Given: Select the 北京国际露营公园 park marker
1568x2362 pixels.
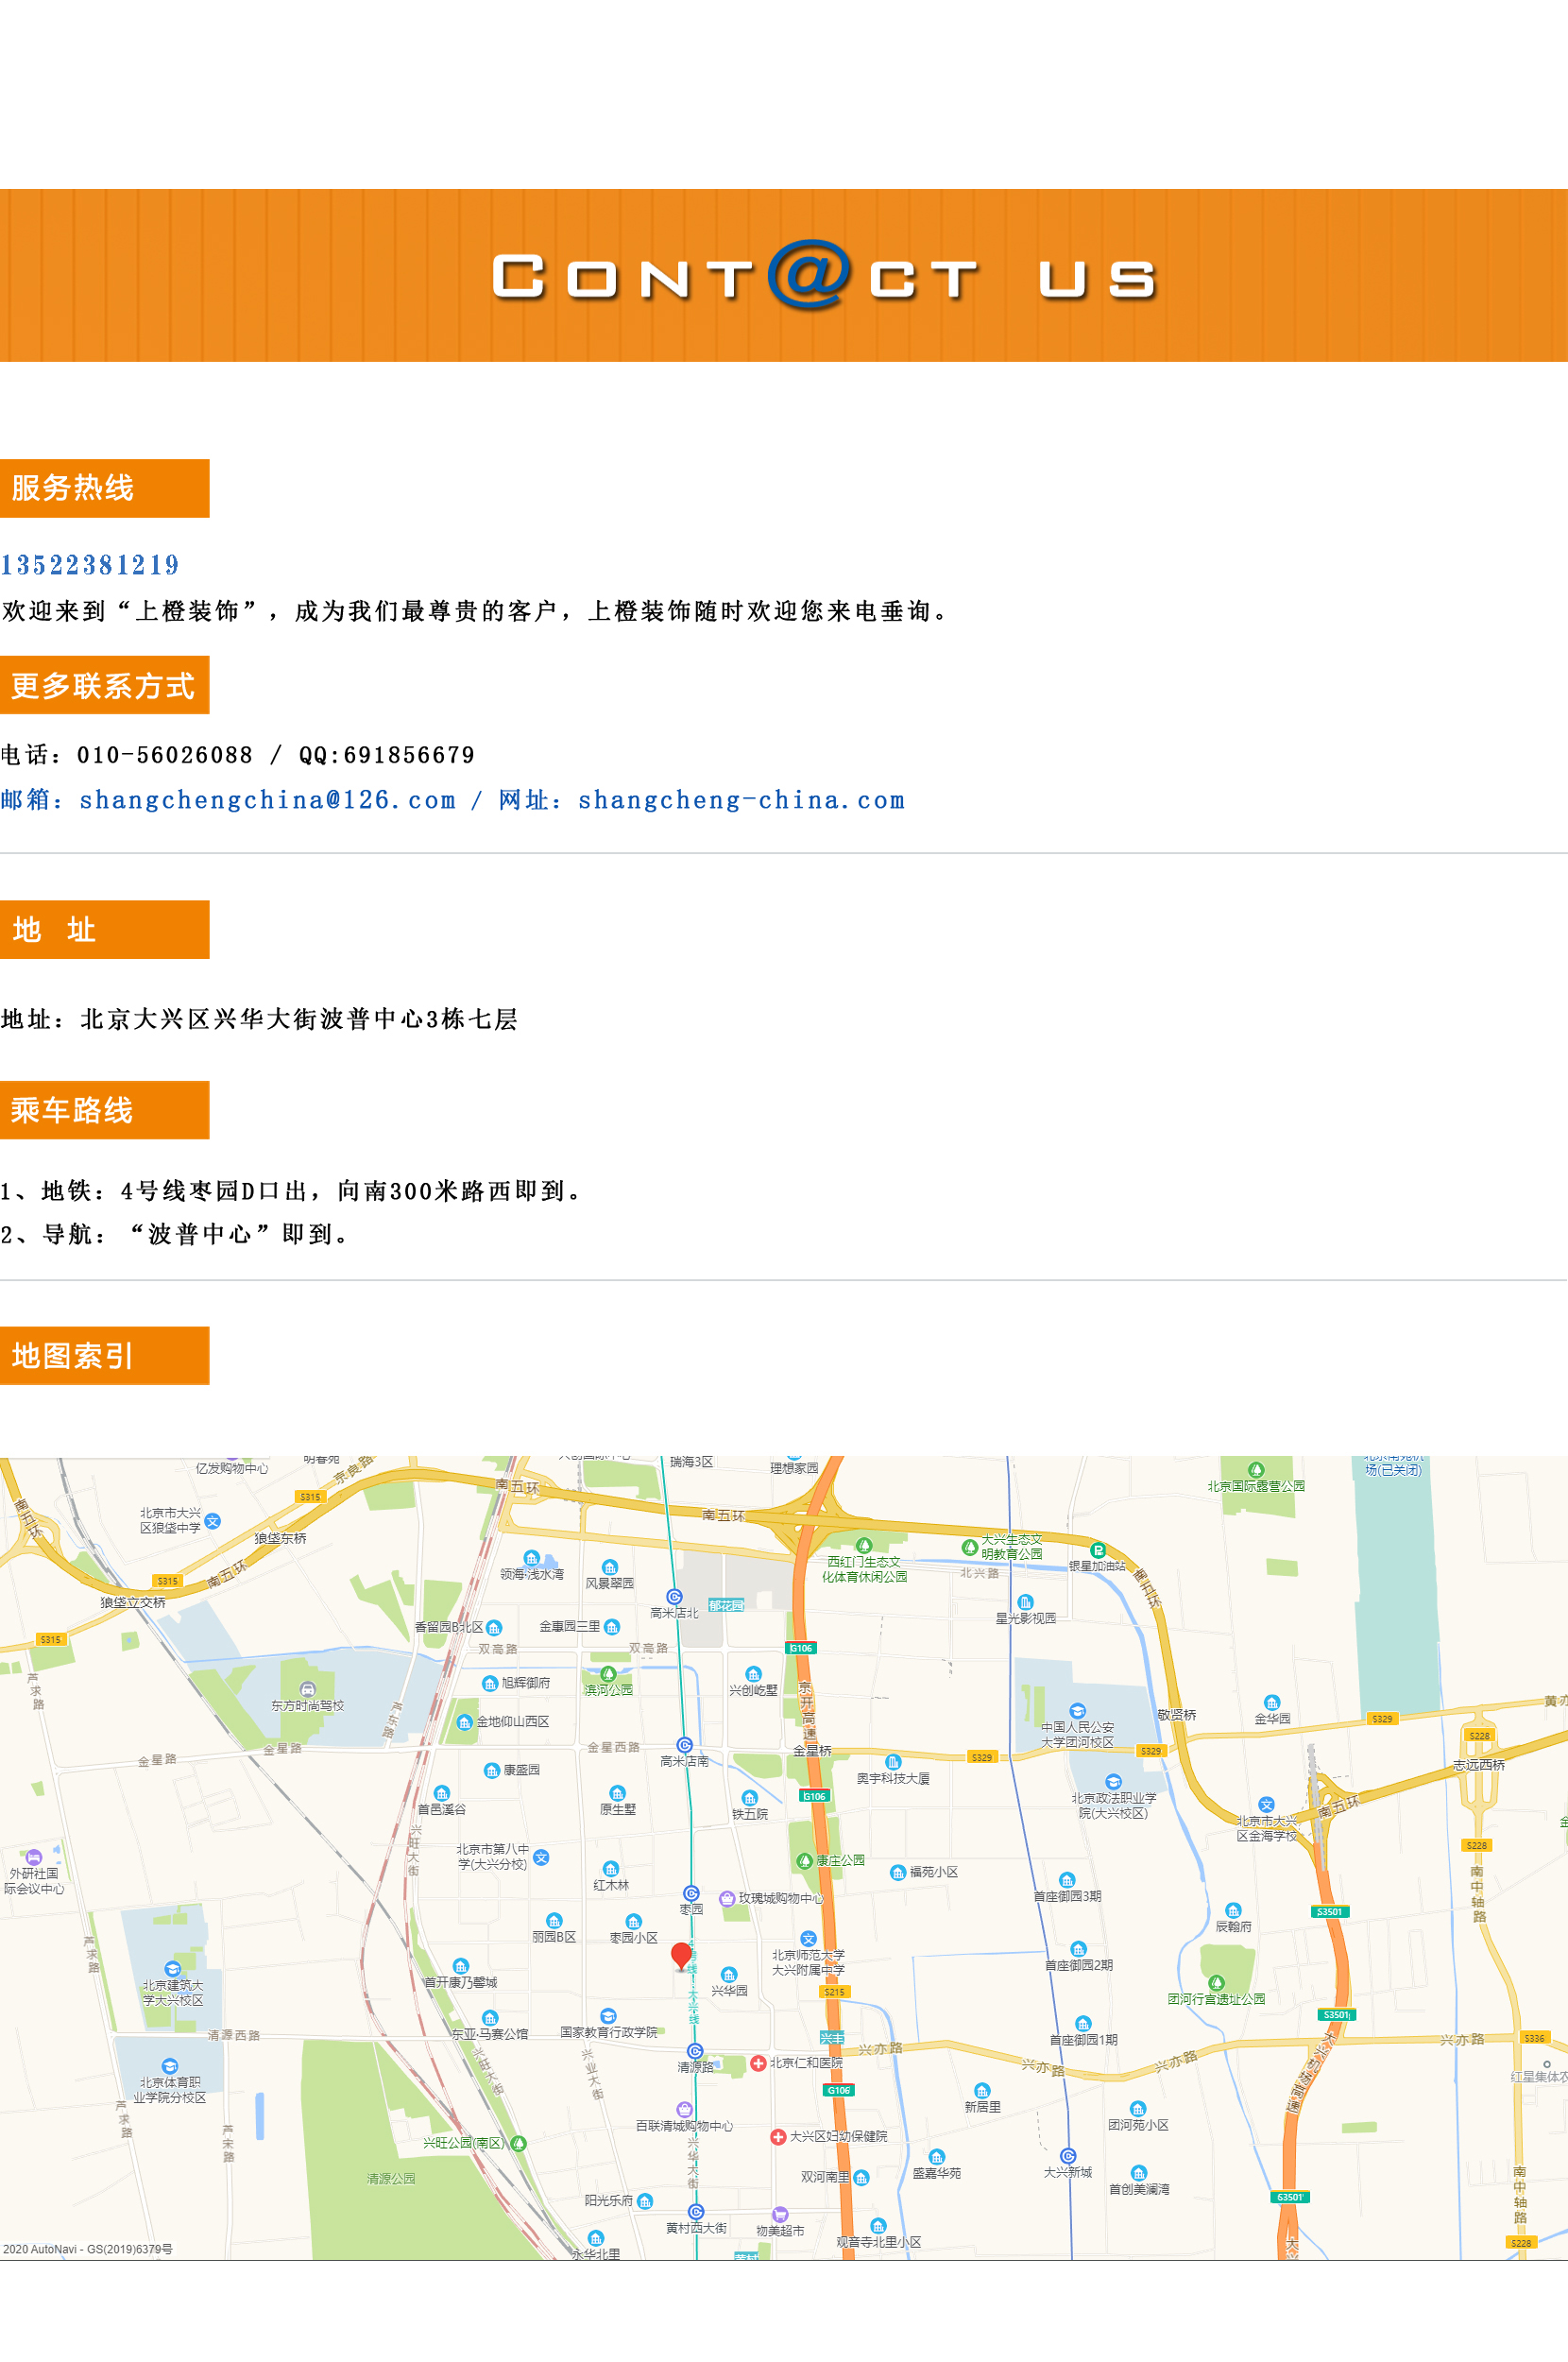Looking at the screenshot, I should click(x=1257, y=1470).
